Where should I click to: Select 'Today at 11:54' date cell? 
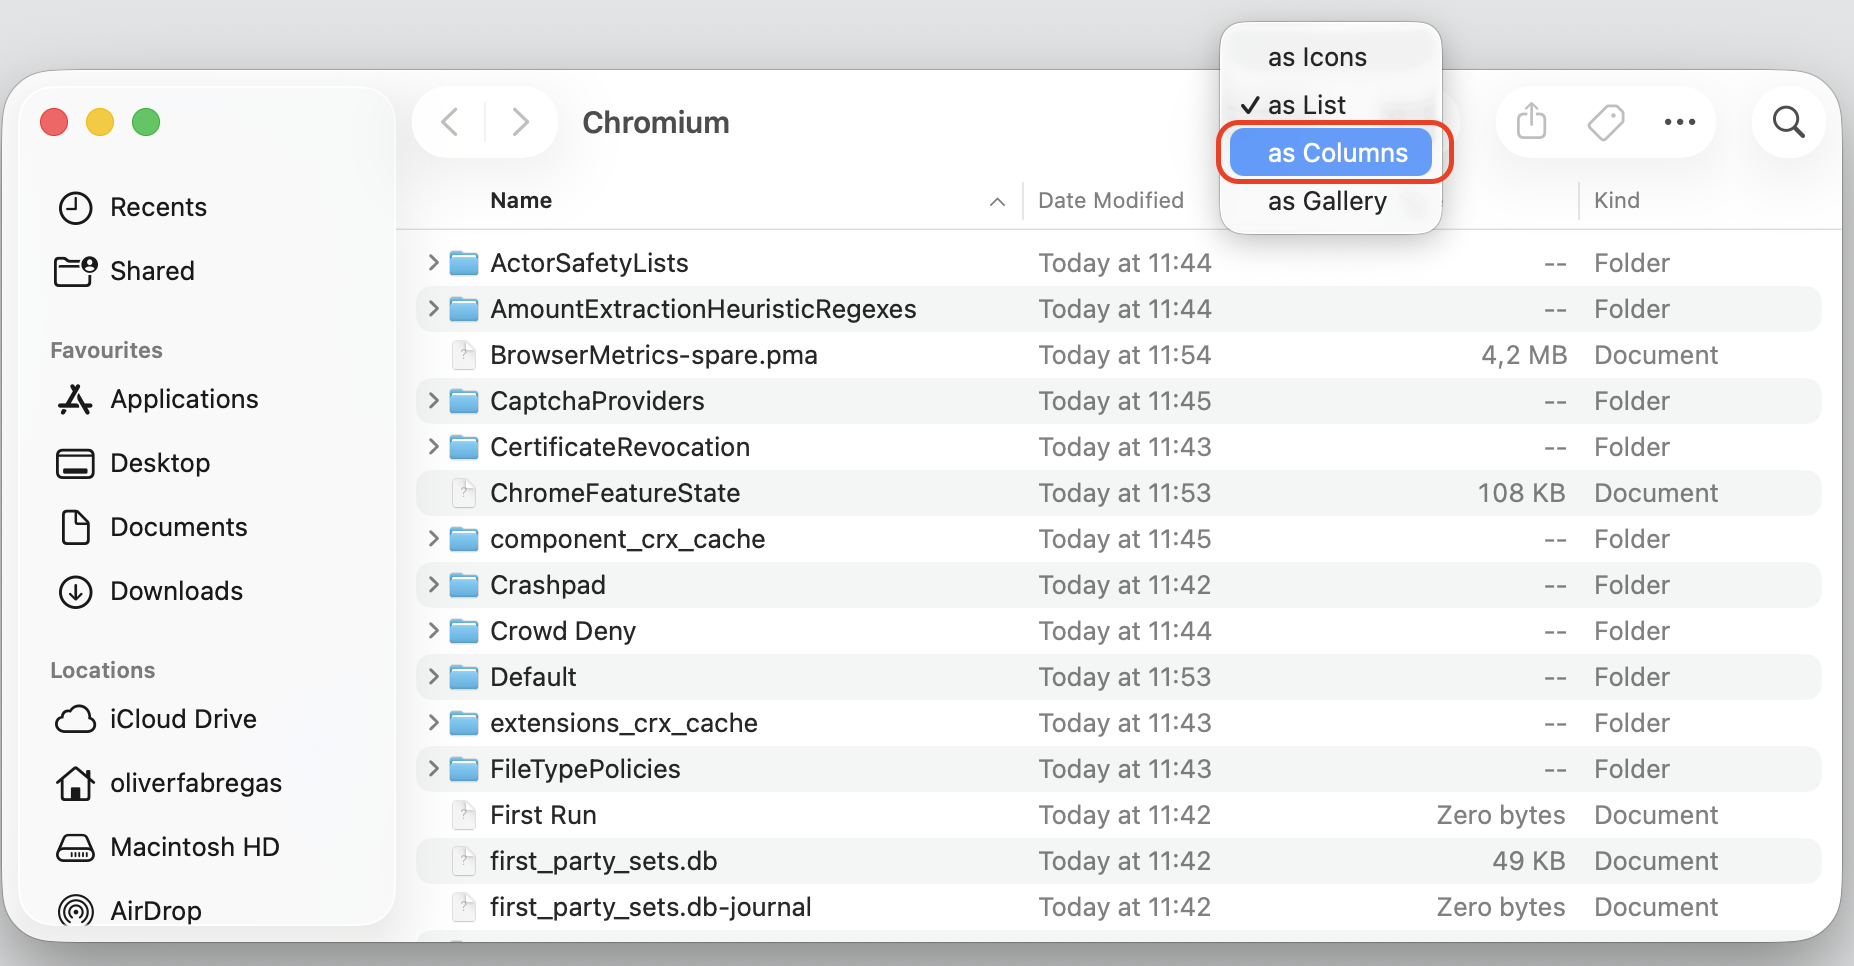(1125, 355)
